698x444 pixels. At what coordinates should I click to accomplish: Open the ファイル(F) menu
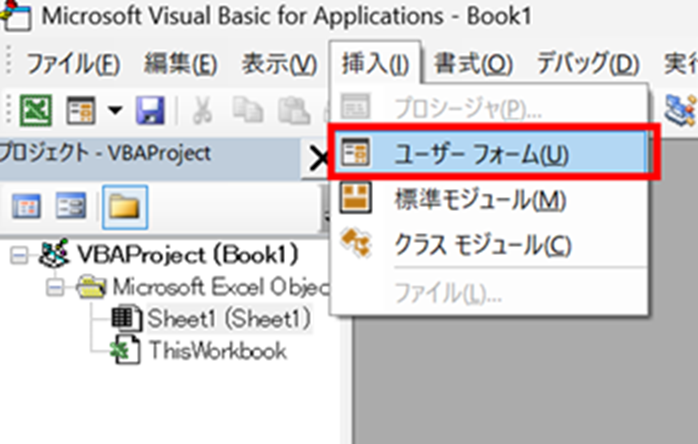click(73, 64)
